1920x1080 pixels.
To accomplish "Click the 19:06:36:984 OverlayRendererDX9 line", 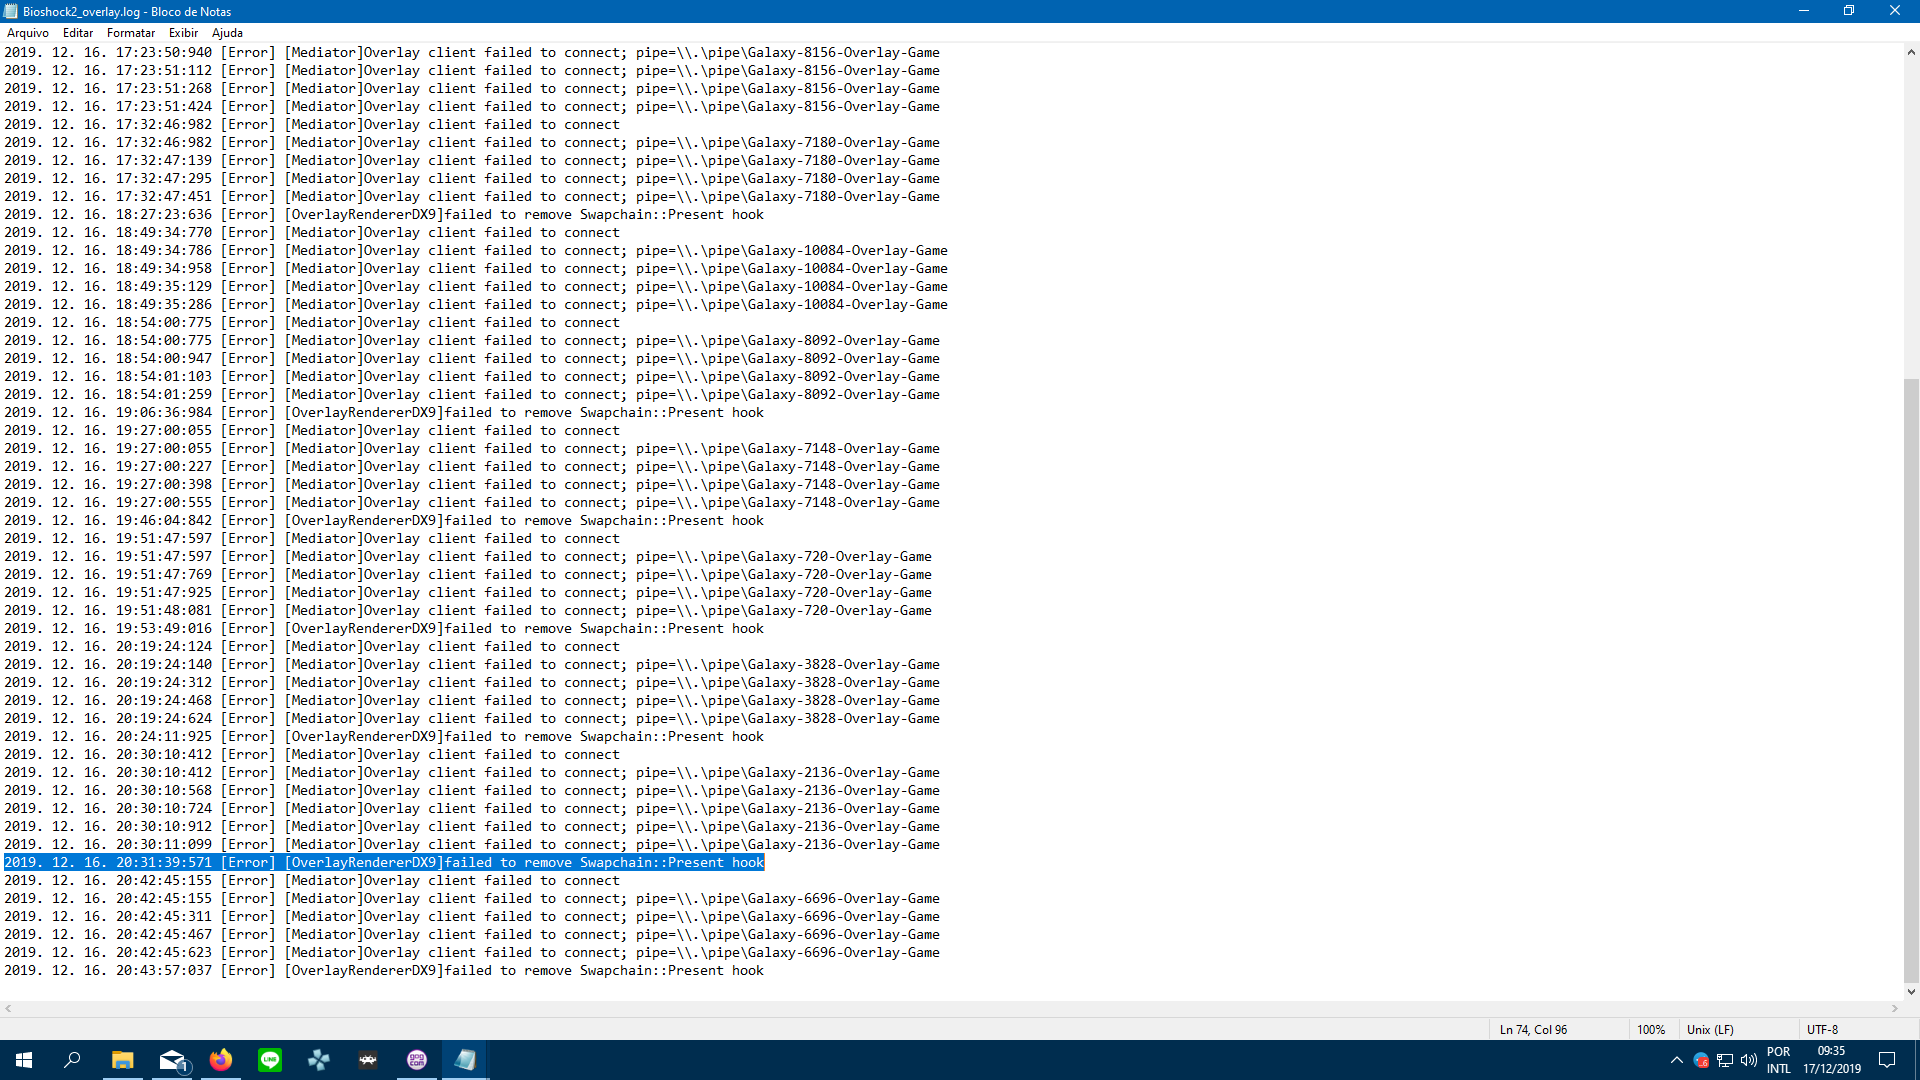I will click(x=384, y=413).
